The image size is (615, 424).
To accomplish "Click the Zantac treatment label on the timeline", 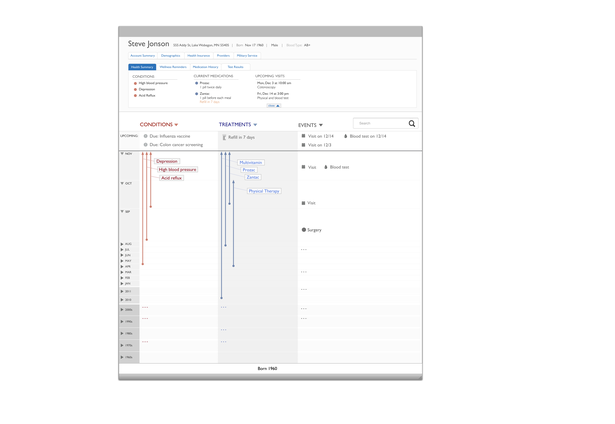I will click(253, 177).
